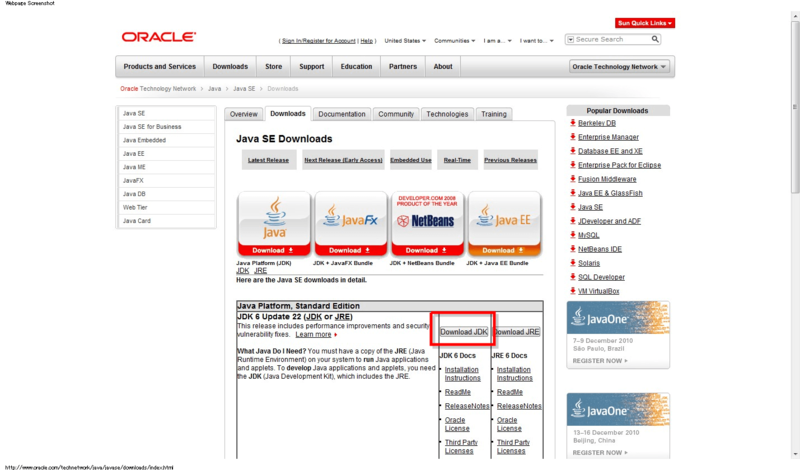The width and height of the screenshot is (800, 470).
Task: Click the download arrow beside MySQL
Action: tap(572, 235)
